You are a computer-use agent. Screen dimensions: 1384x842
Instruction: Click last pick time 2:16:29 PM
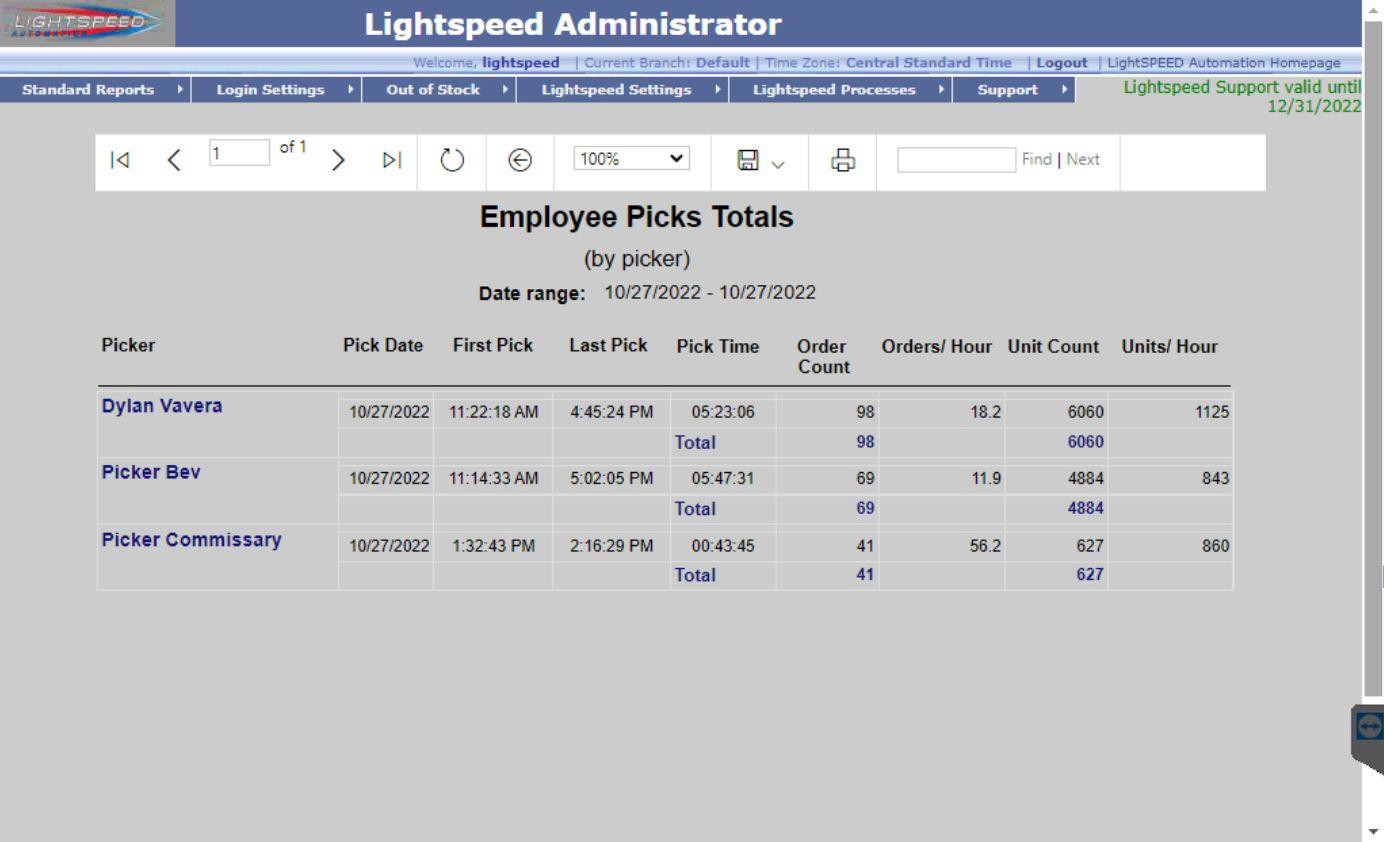612,546
